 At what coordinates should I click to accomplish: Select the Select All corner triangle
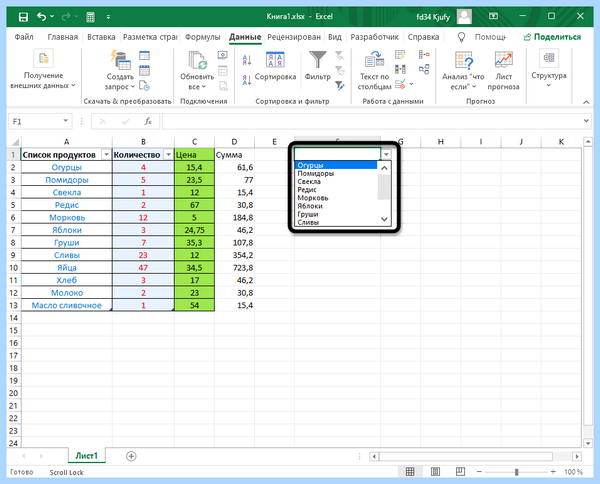coord(15,142)
